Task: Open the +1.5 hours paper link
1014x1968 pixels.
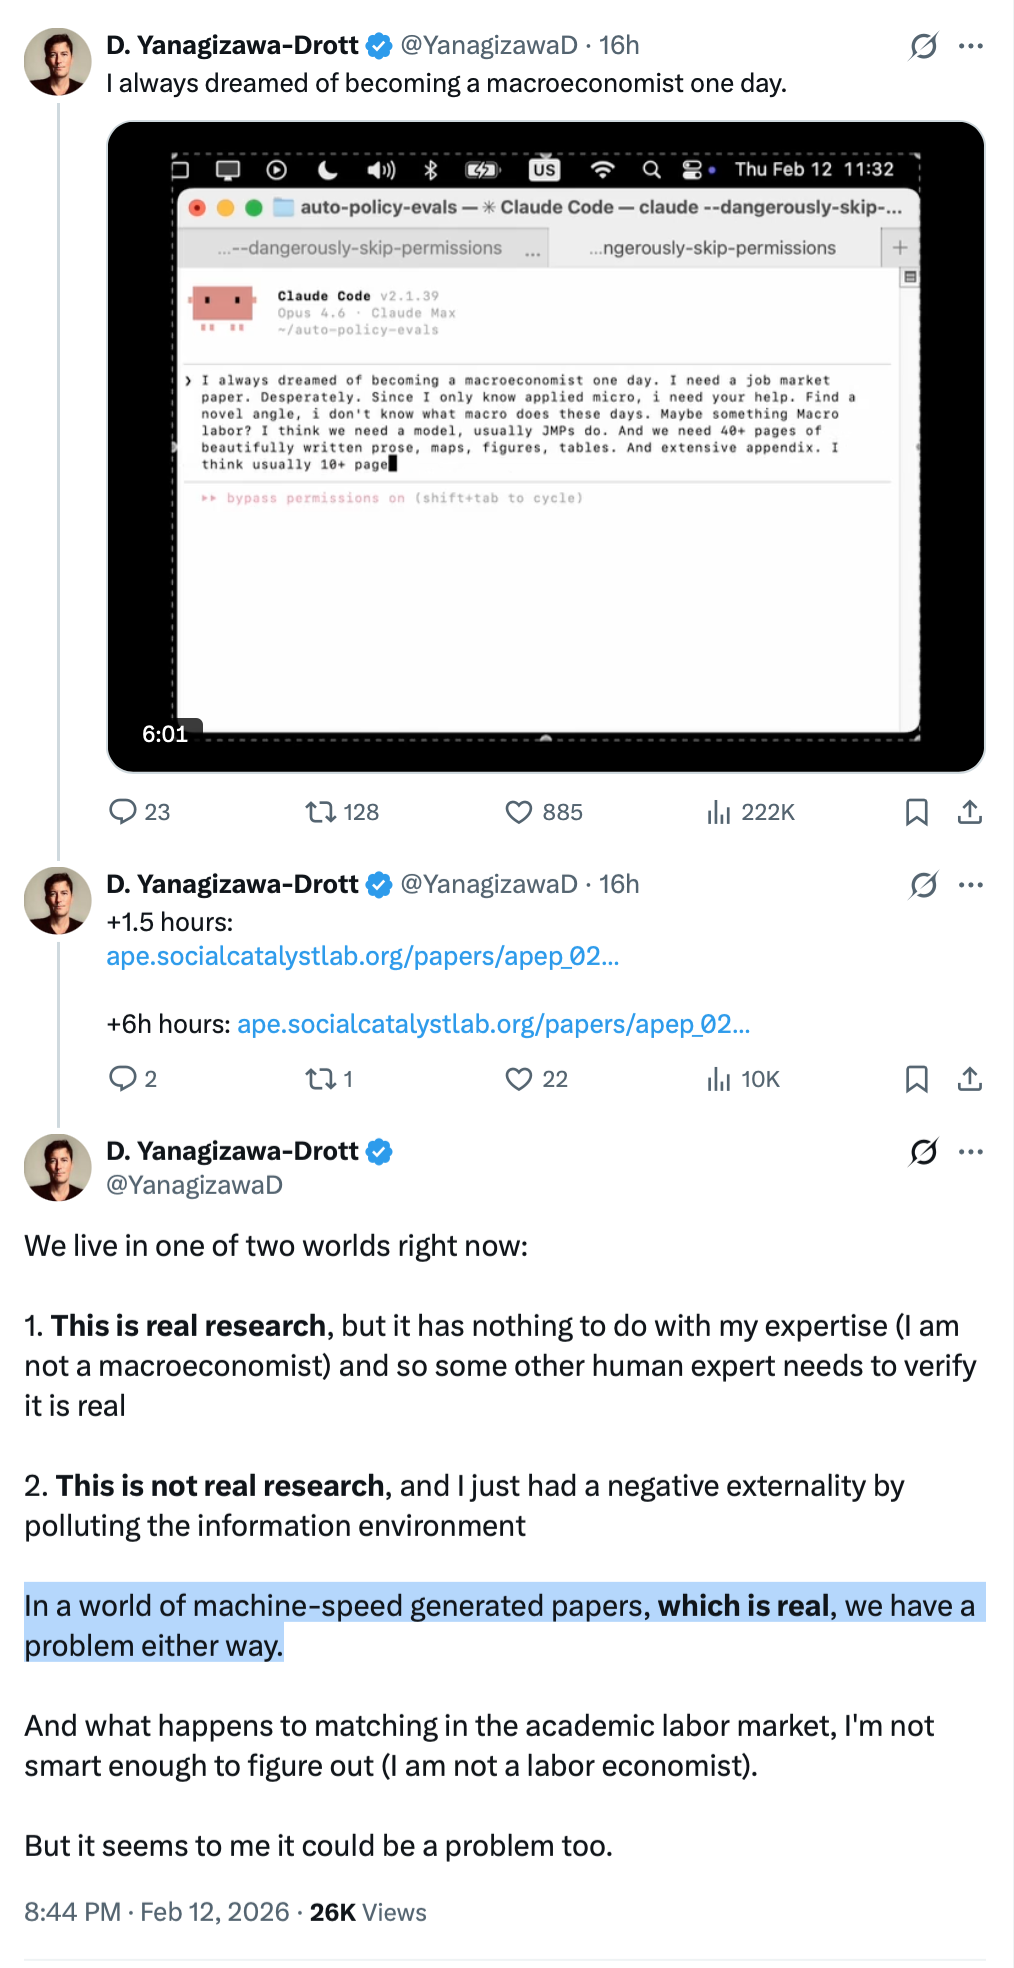Action: (363, 956)
